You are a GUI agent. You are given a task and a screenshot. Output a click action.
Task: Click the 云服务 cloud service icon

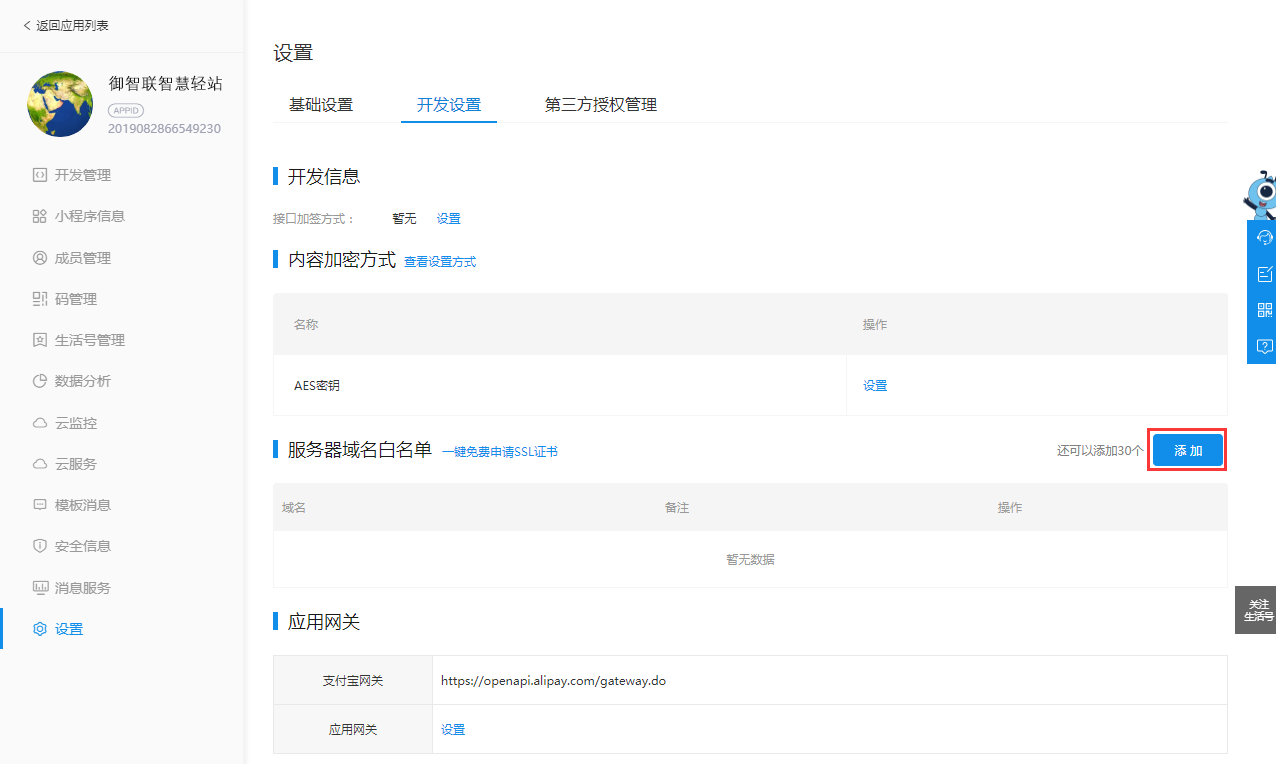coord(40,463)
